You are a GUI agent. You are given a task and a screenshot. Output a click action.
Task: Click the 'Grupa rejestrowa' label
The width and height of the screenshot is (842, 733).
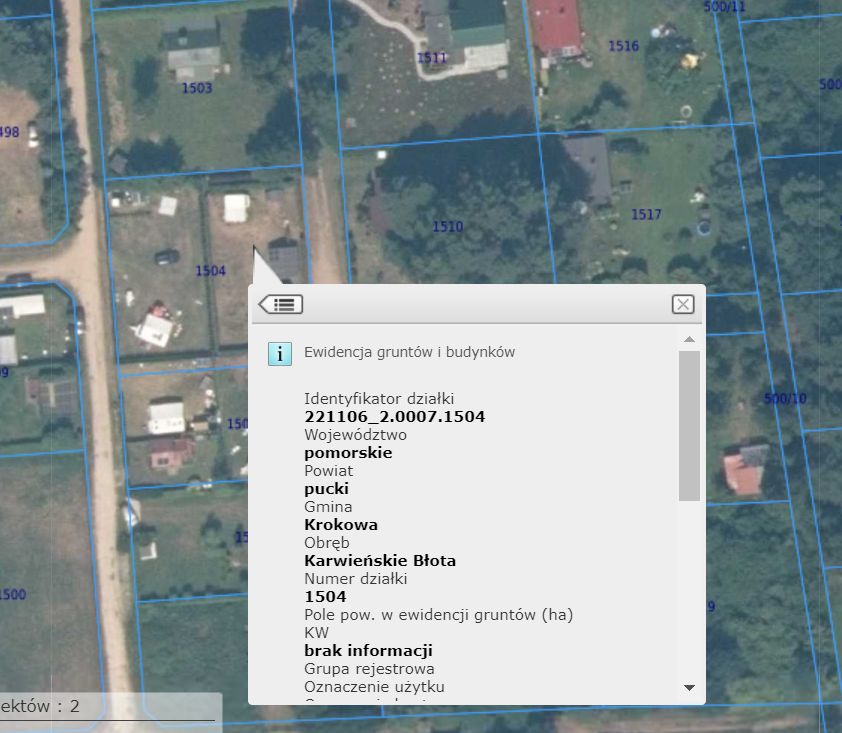pyautogui.click(x=369, y=669)
